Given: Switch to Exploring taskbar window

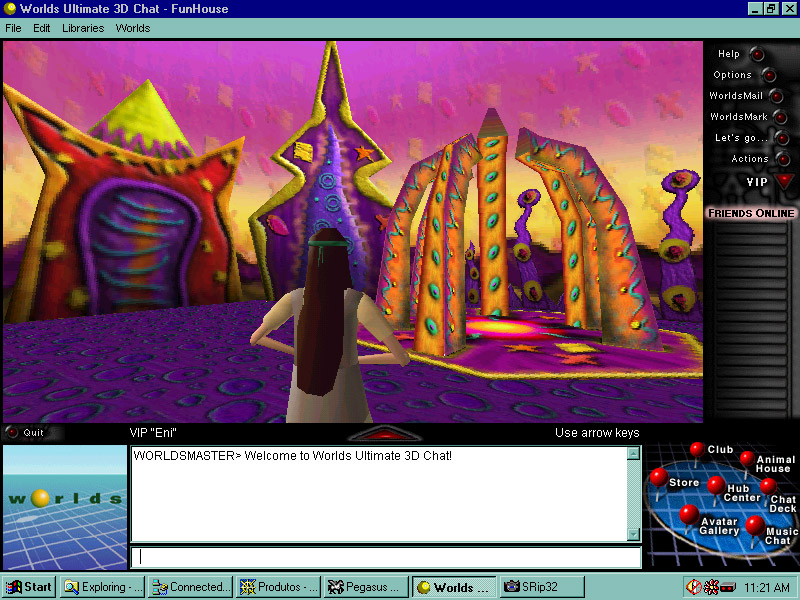Looking at the screenshot, I should coord(103,587).
